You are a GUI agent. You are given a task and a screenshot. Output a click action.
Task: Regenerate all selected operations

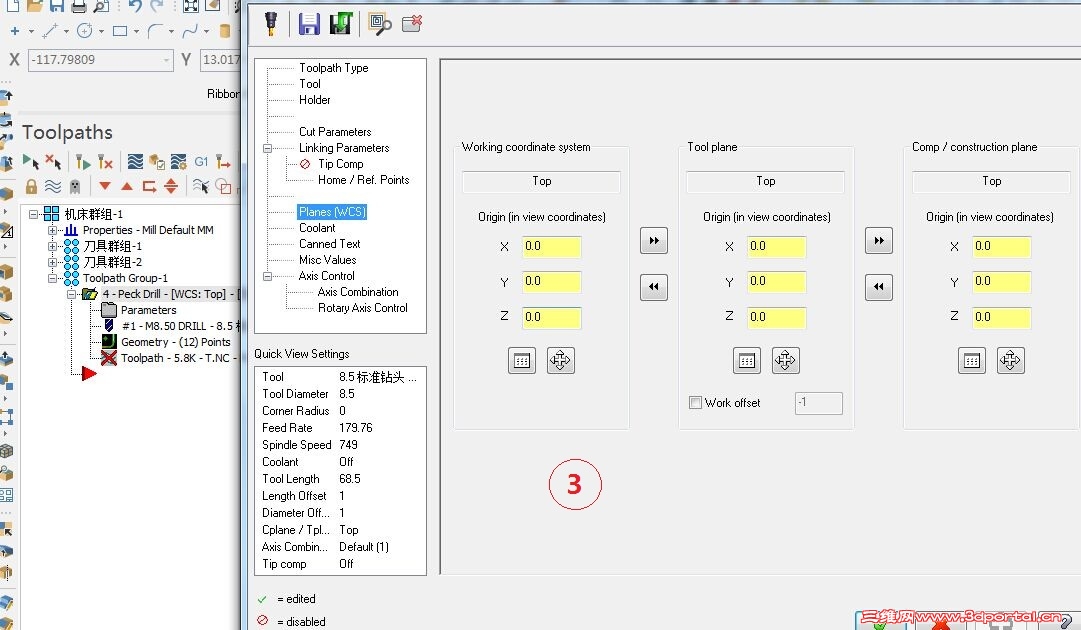83,162
